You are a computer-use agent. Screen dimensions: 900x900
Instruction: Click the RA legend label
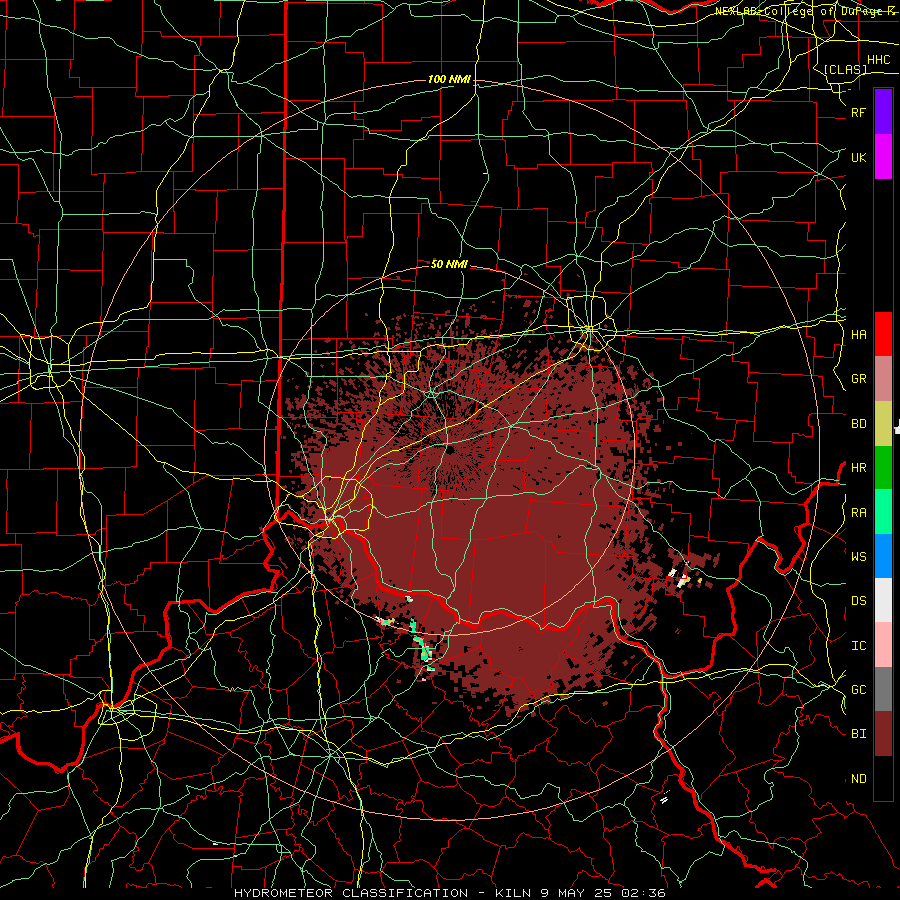click(x=859, y=512)
